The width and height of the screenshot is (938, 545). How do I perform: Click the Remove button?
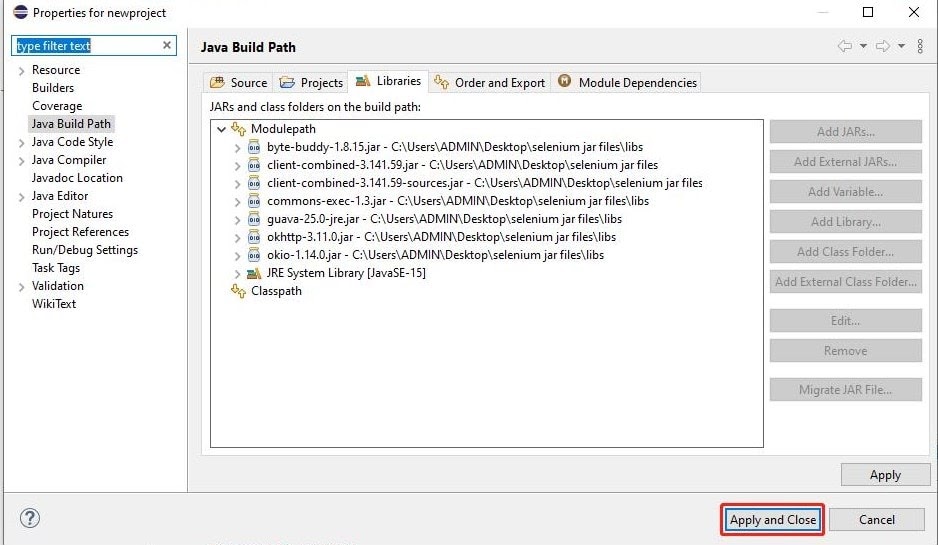[x=845, y=351]
